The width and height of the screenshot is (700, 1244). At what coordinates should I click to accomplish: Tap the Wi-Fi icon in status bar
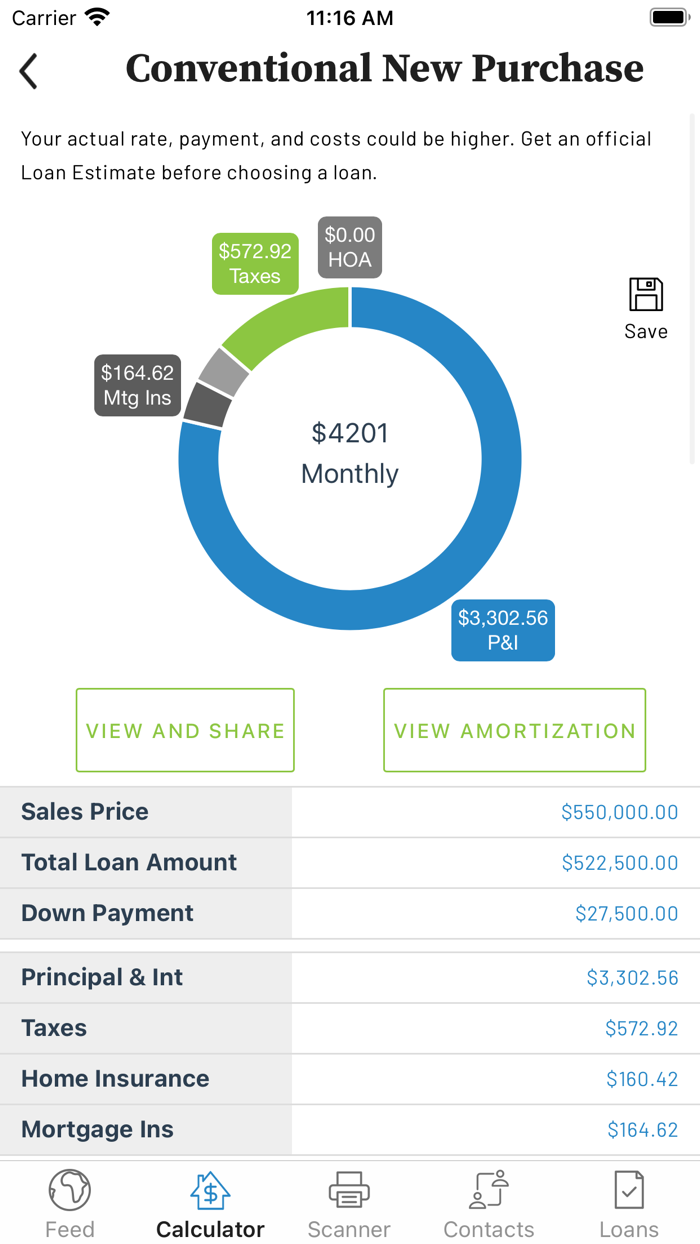pos(98,16)
